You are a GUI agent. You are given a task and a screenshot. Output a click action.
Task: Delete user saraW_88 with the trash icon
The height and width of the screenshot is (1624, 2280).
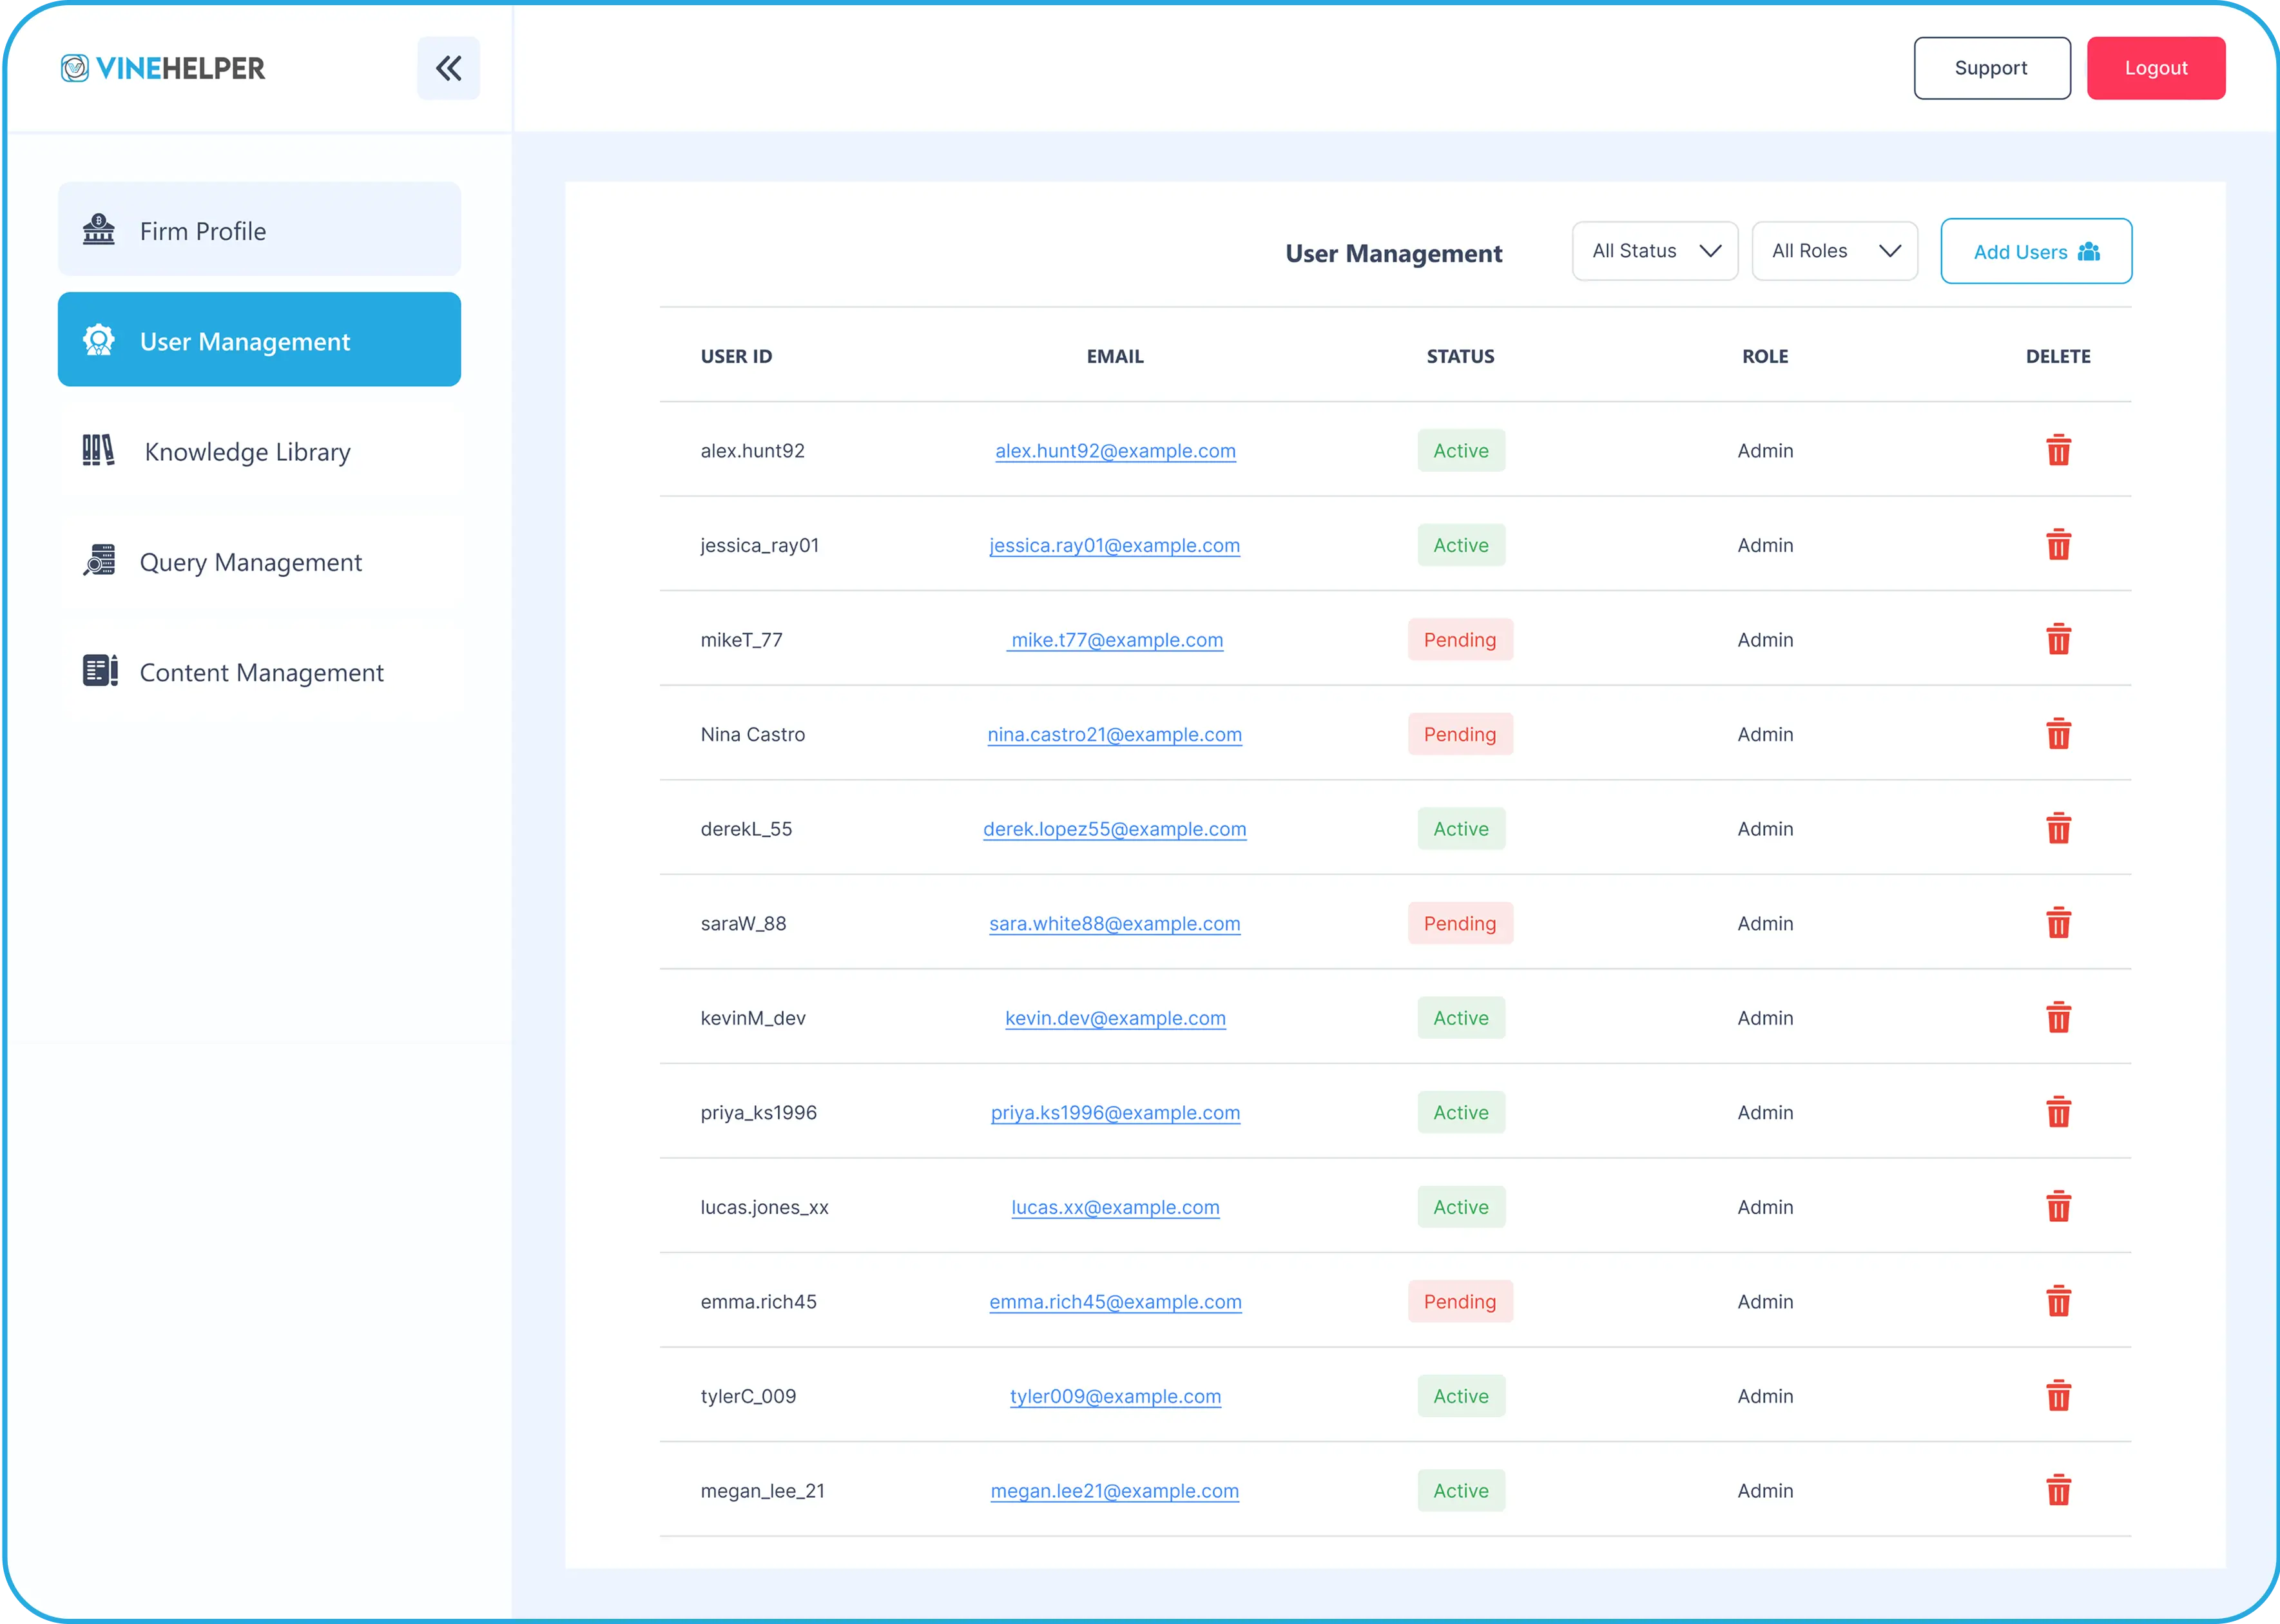2058,923
